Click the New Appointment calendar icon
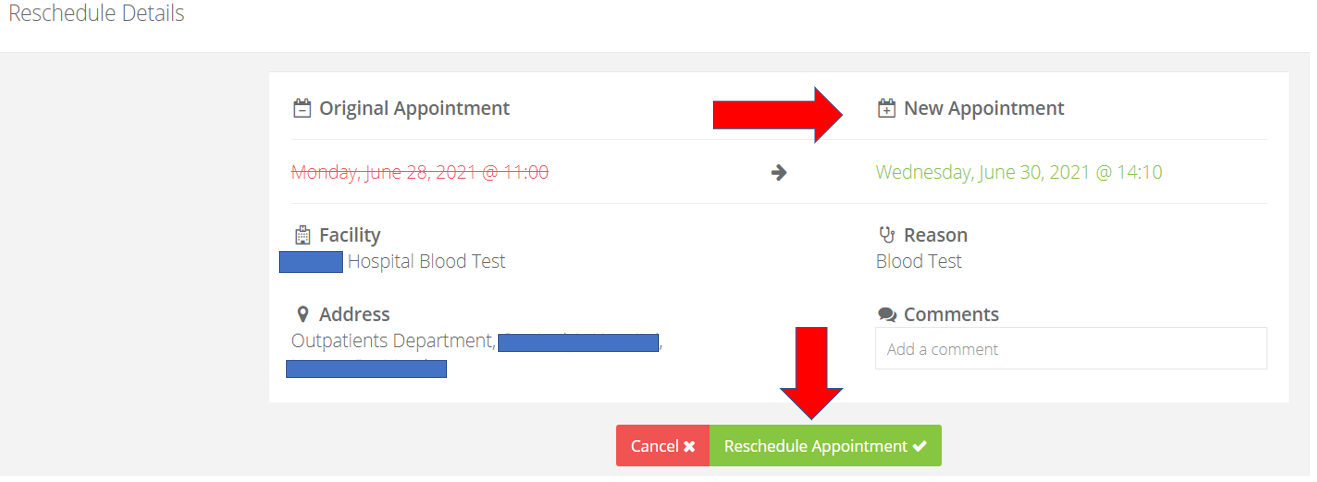The height and width of the screenshot is (482, 1317). [886, 108]
